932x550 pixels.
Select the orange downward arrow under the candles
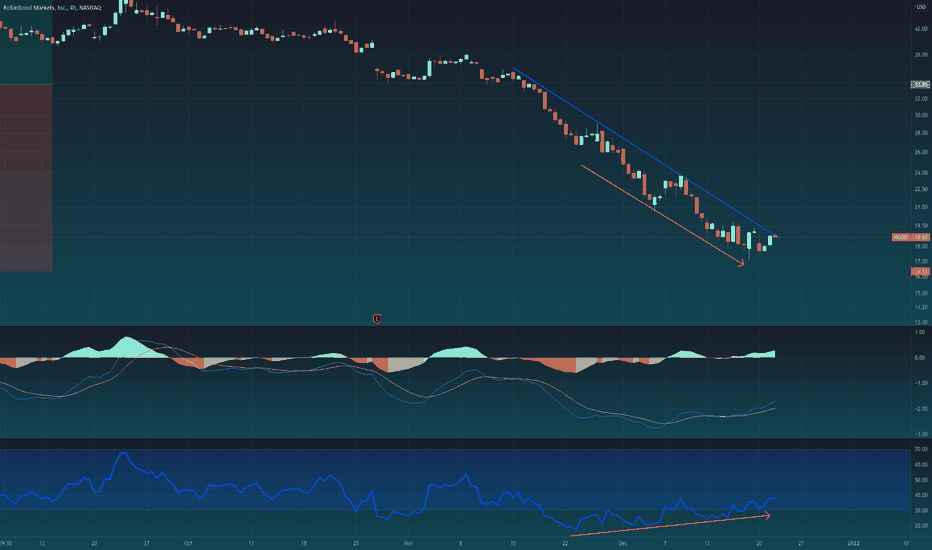662,215
